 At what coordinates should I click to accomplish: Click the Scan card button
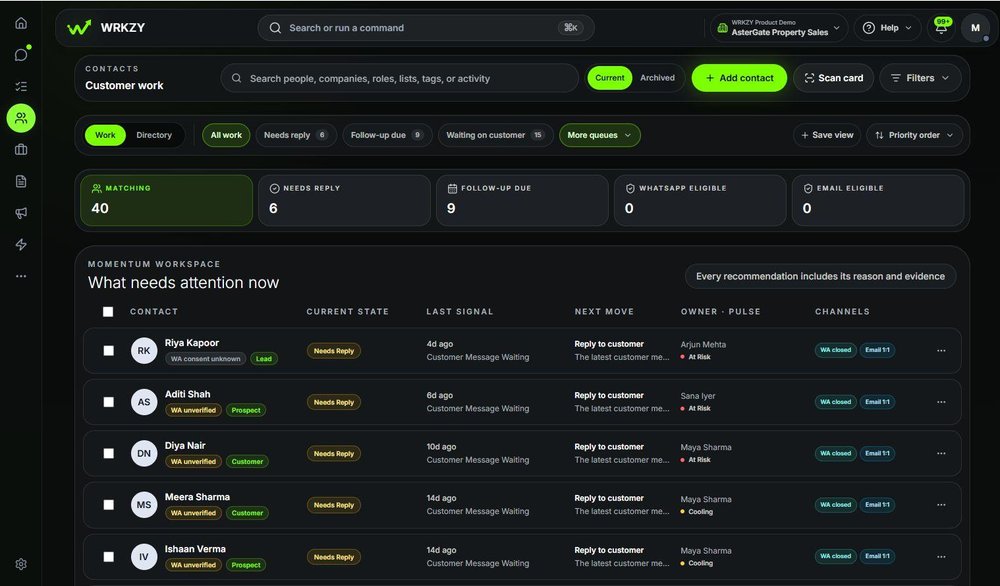(x=834, y=78)
